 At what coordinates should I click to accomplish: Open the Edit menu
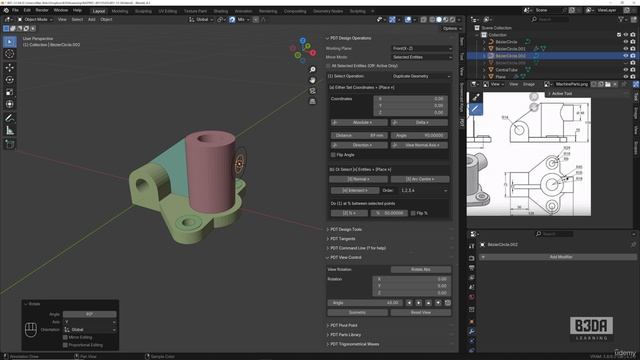click(x=27, y=10)
